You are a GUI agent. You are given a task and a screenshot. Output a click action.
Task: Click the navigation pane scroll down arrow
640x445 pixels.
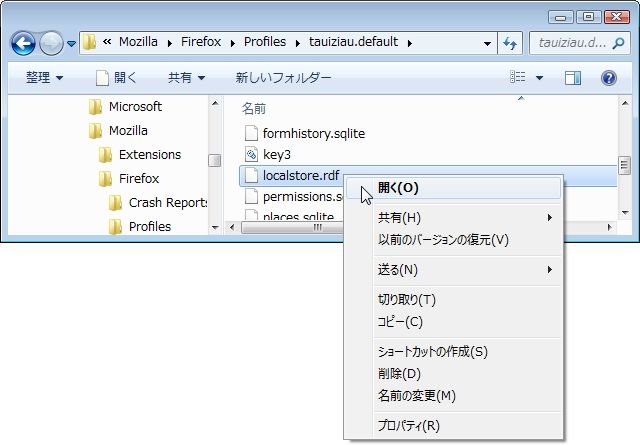(x=215, y=227)
